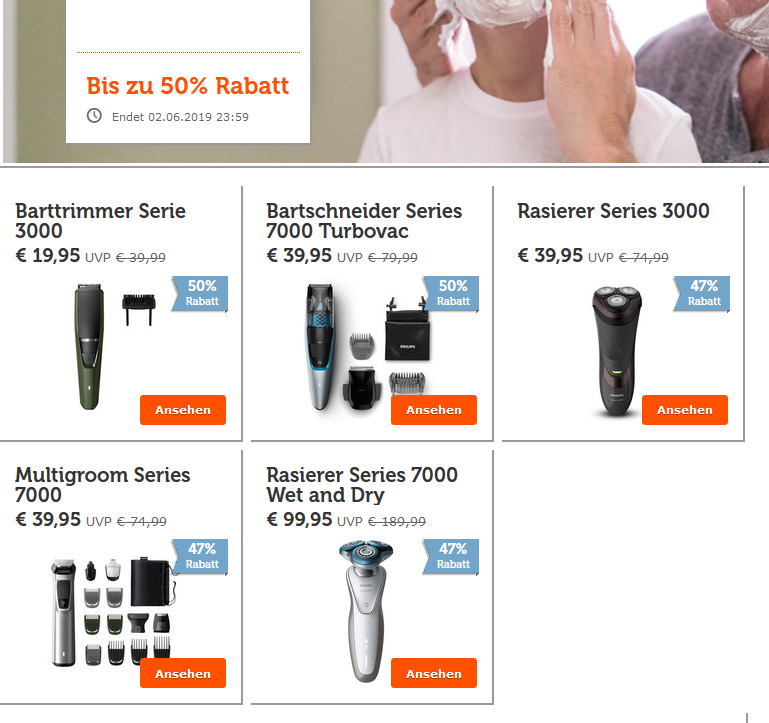The height and width of the screenshot is (723, 769).
Task: Open the Bartschneider Turbovac product image
Action: (365, 346)
